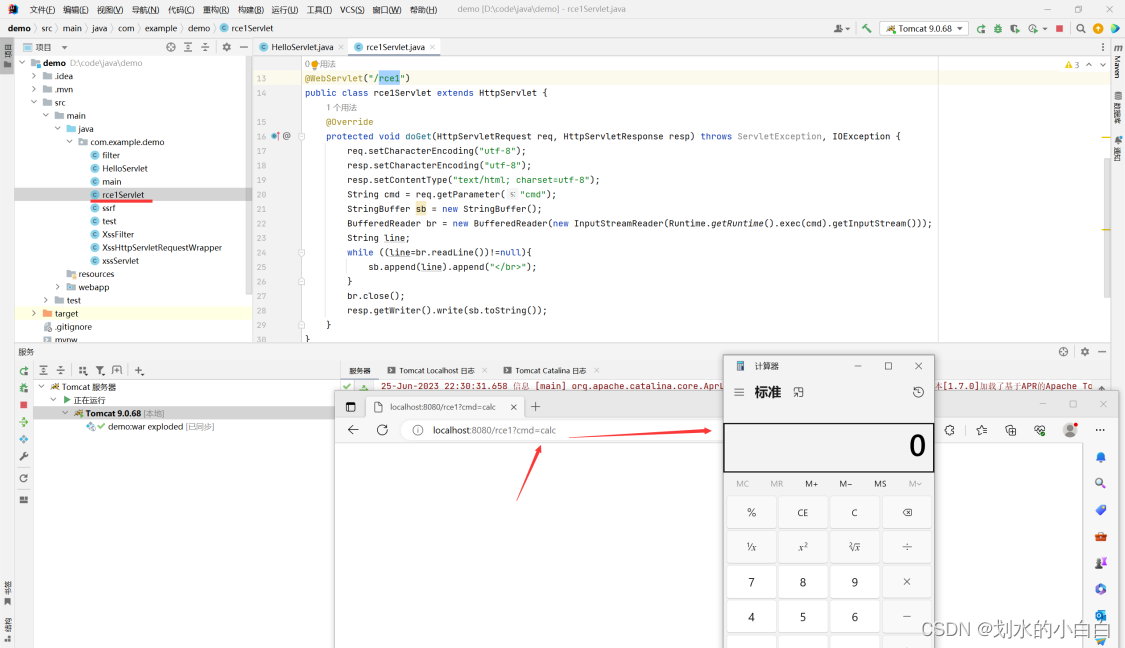Open the profiler run dropdown arrow
This screenshot has width=1125, height=648.
(x=1045, y=29)
